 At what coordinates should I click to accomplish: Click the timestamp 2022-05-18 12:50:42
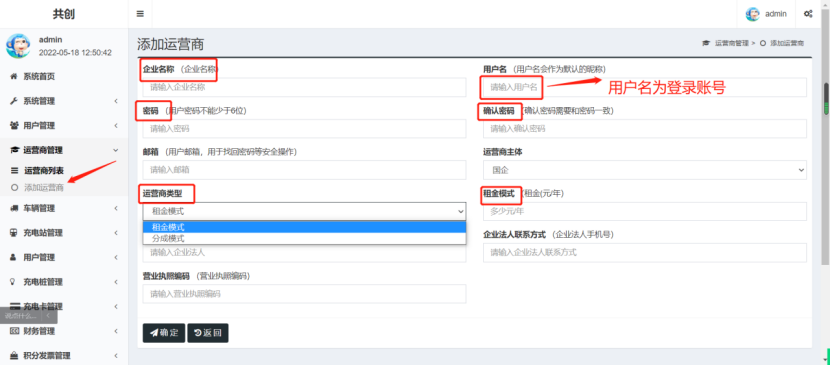click(75, 52)
